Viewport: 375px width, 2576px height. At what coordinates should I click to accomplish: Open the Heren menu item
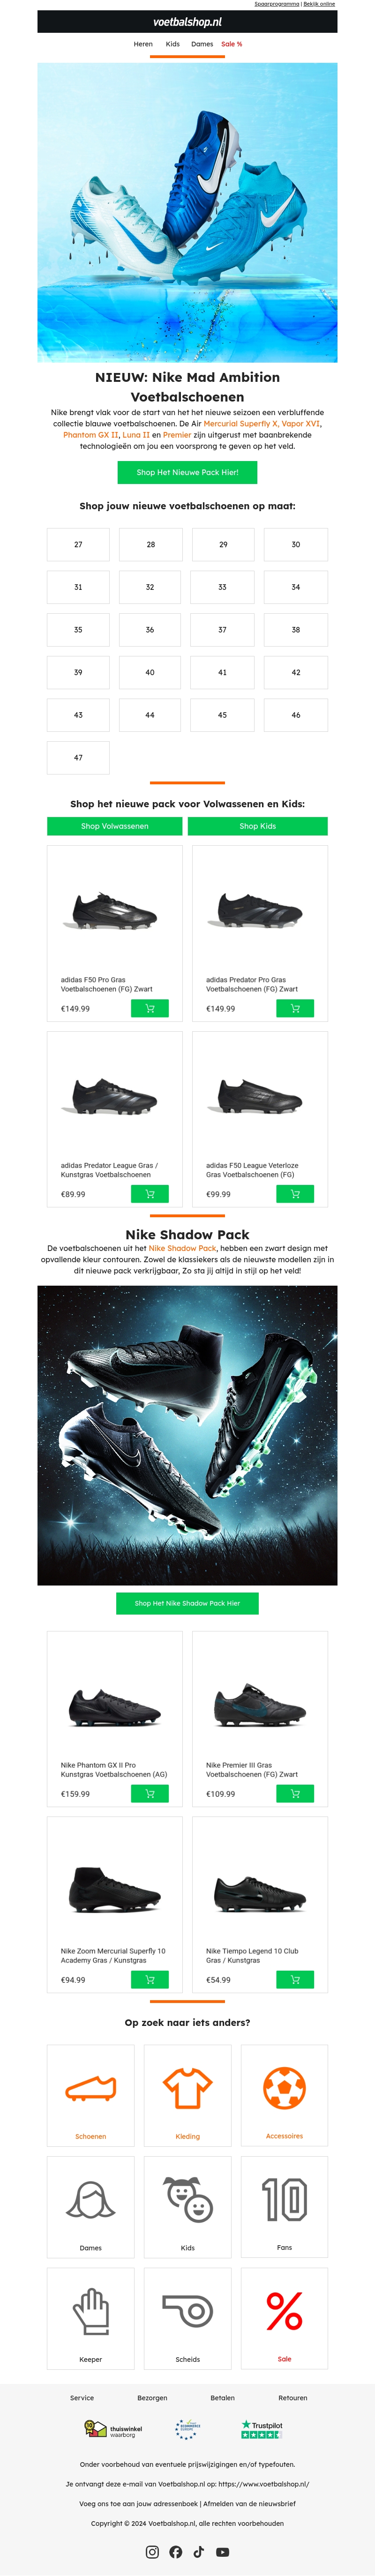click(x=143, y=44)
